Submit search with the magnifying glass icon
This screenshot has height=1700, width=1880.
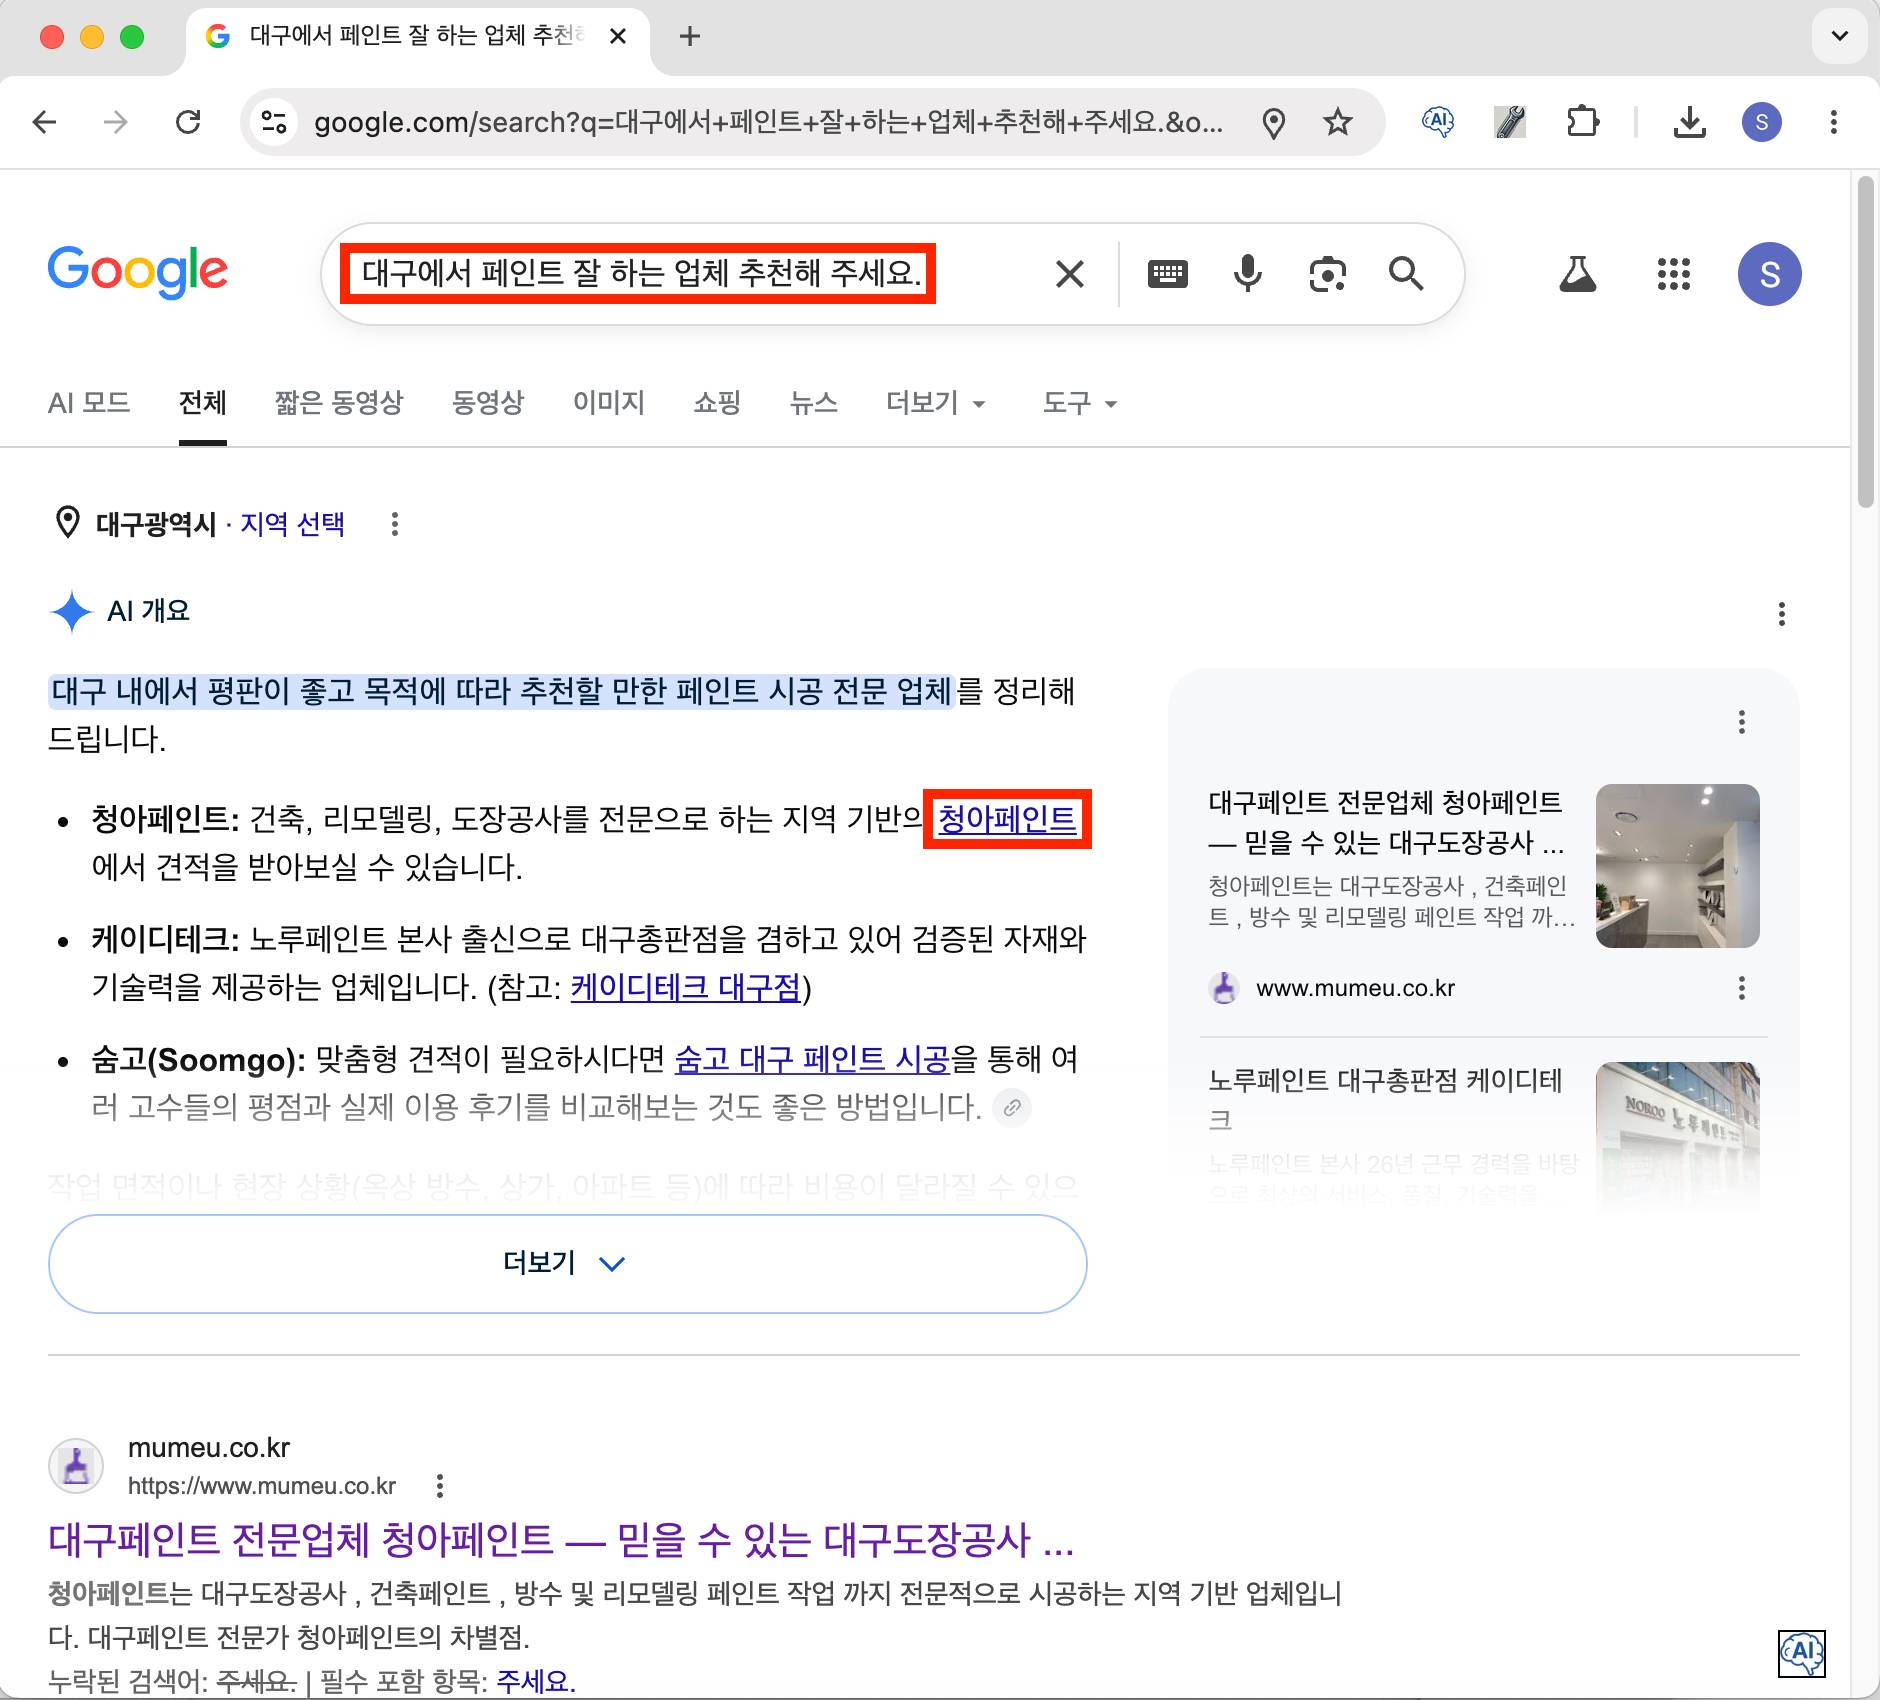[1406, 273]
